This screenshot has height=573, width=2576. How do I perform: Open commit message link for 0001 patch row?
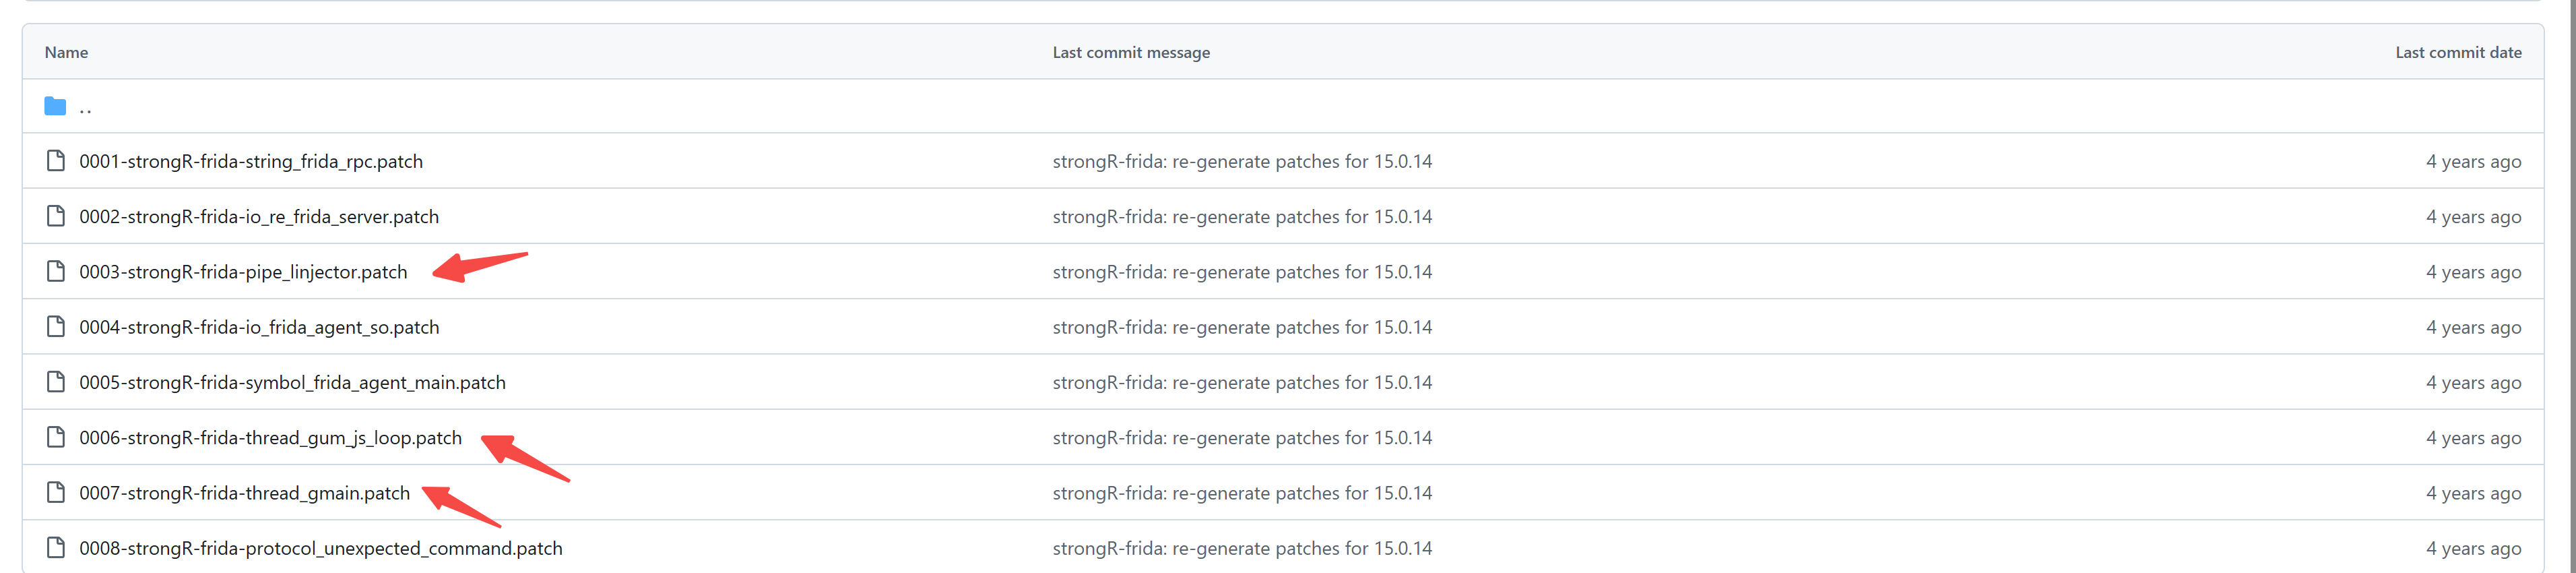click(1241, 162)
